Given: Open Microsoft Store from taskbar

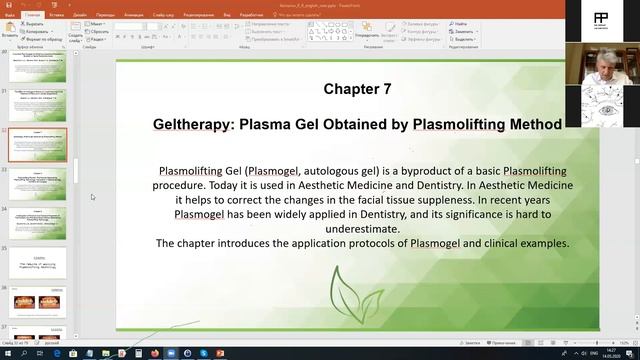Looking at the screenshot, I should click(73, 353).
